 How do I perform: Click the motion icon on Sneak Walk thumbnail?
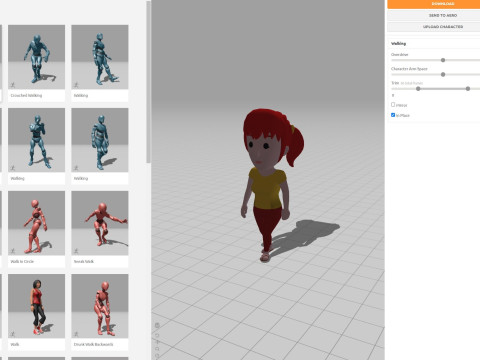[76, 251]
